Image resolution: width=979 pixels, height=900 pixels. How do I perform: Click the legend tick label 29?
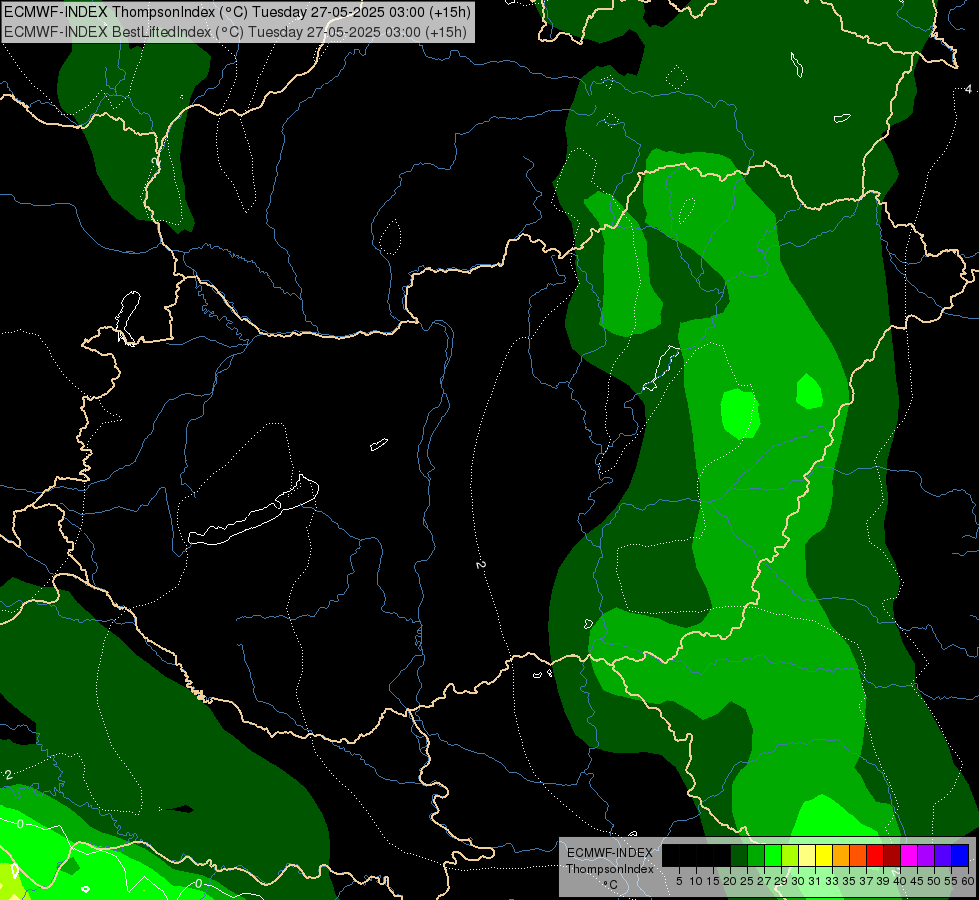coord(781,881)
